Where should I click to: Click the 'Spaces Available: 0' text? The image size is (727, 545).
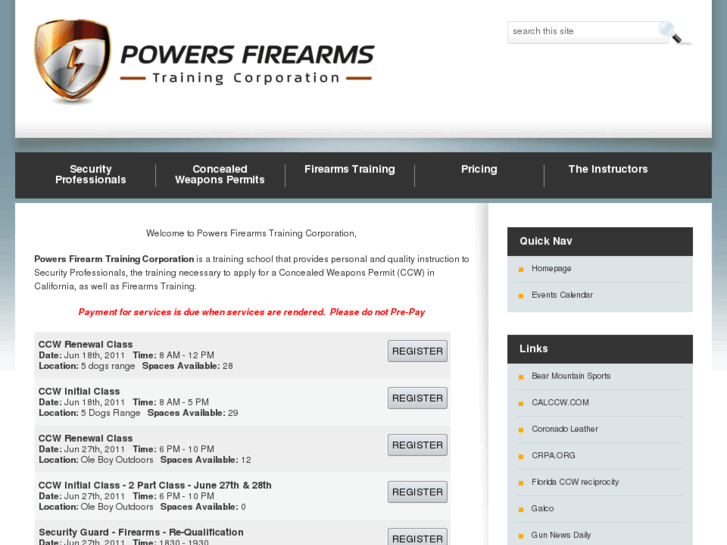(x=203, y=507)
